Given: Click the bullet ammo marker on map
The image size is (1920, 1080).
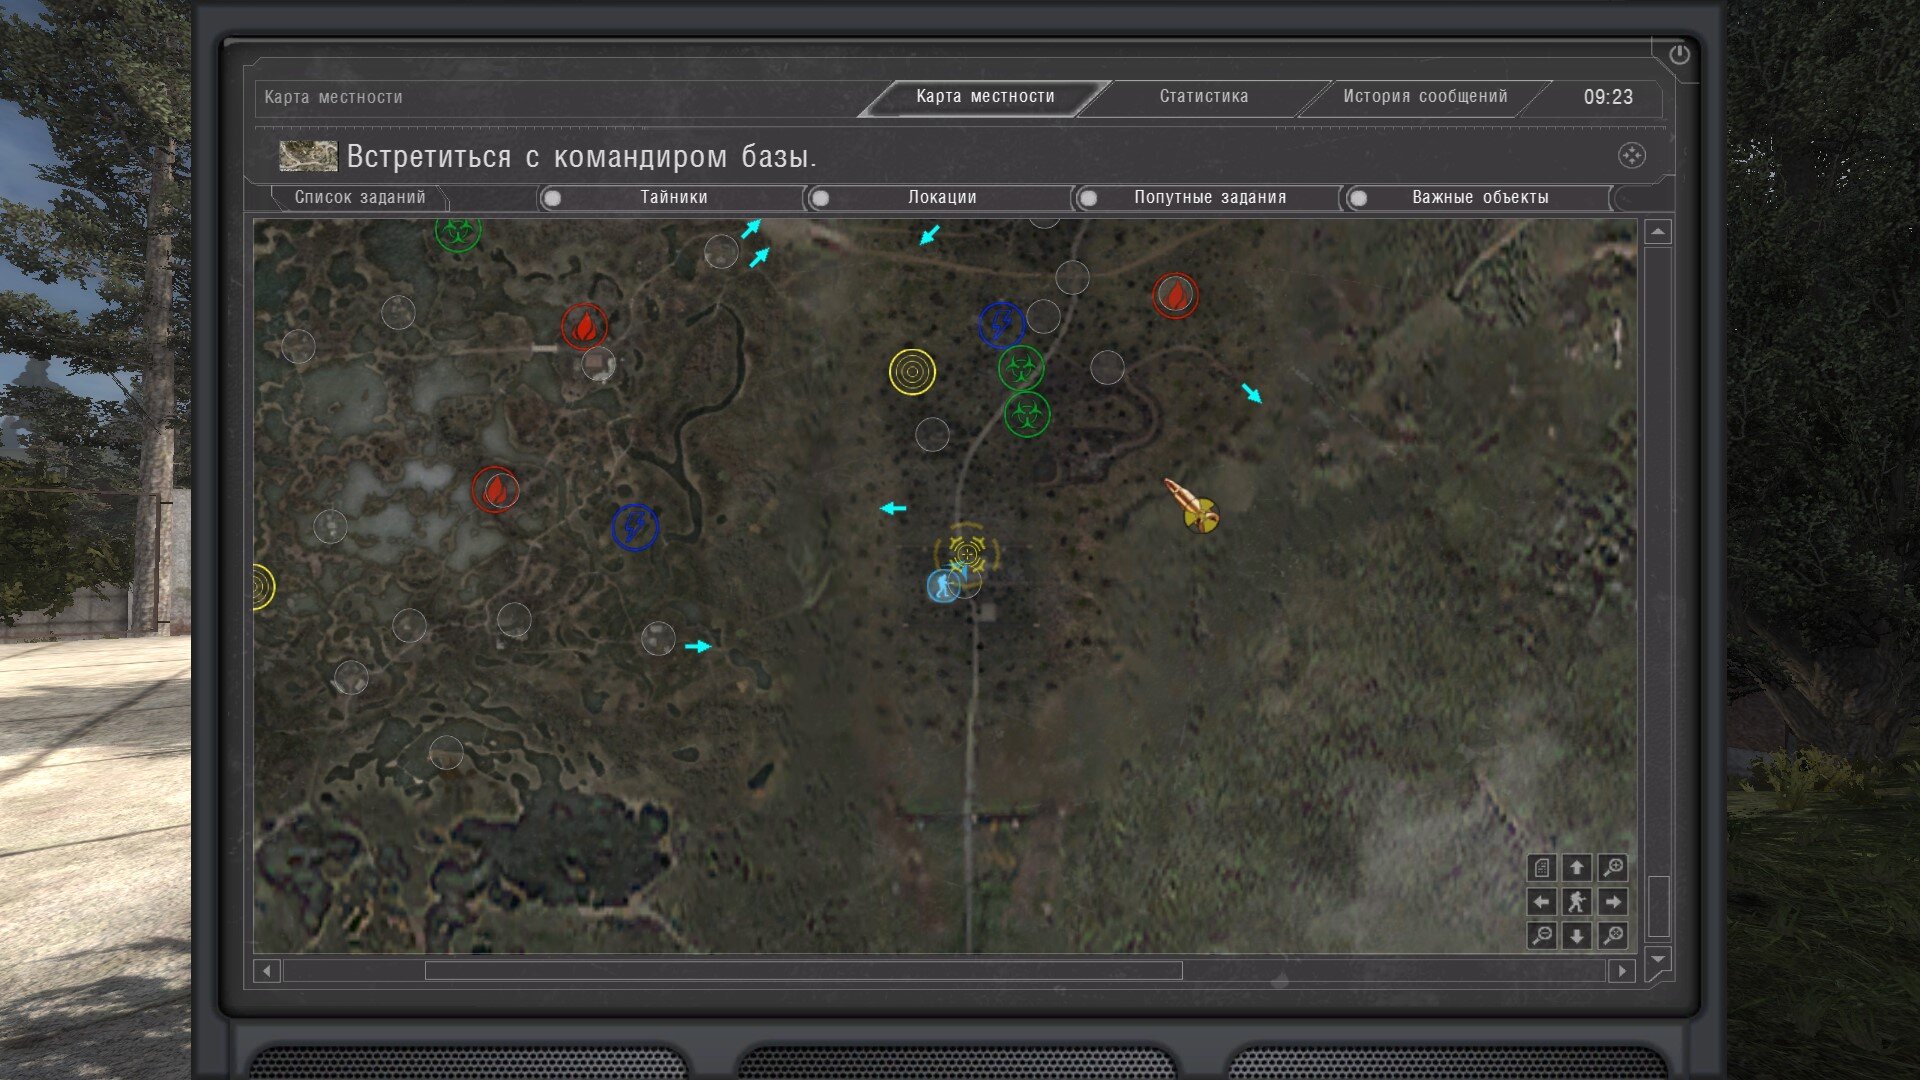Looking at the screenshot, I should 1192,506.
